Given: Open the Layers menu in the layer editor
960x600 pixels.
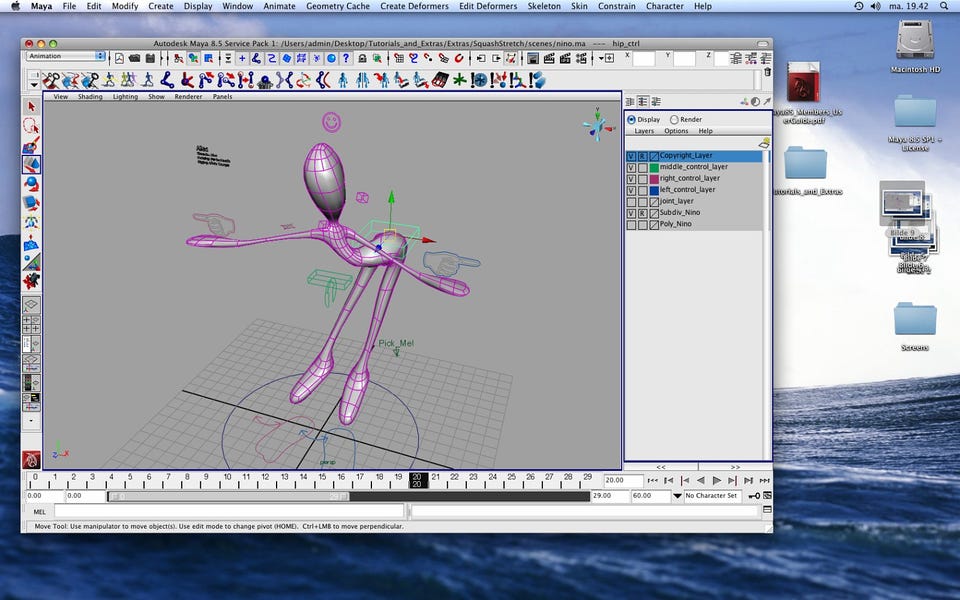Looking at the screenshot, I should [644, 131].
